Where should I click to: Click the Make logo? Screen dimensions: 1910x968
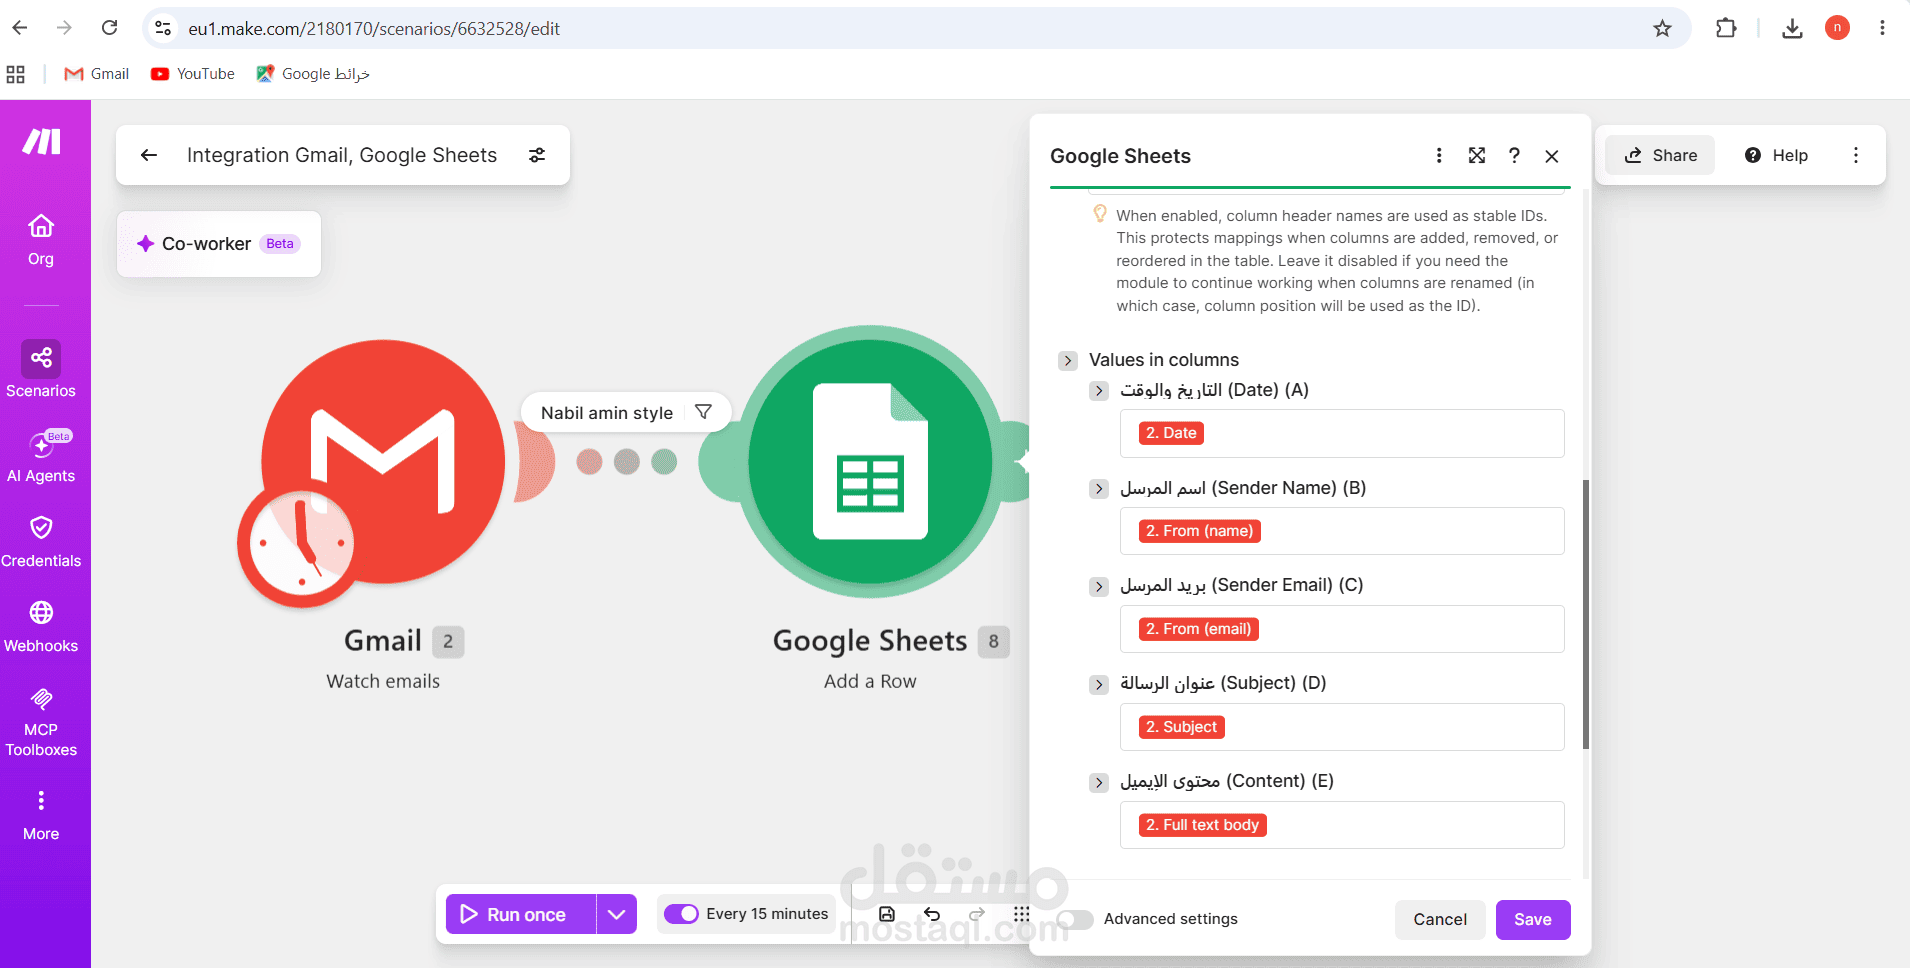42,142
